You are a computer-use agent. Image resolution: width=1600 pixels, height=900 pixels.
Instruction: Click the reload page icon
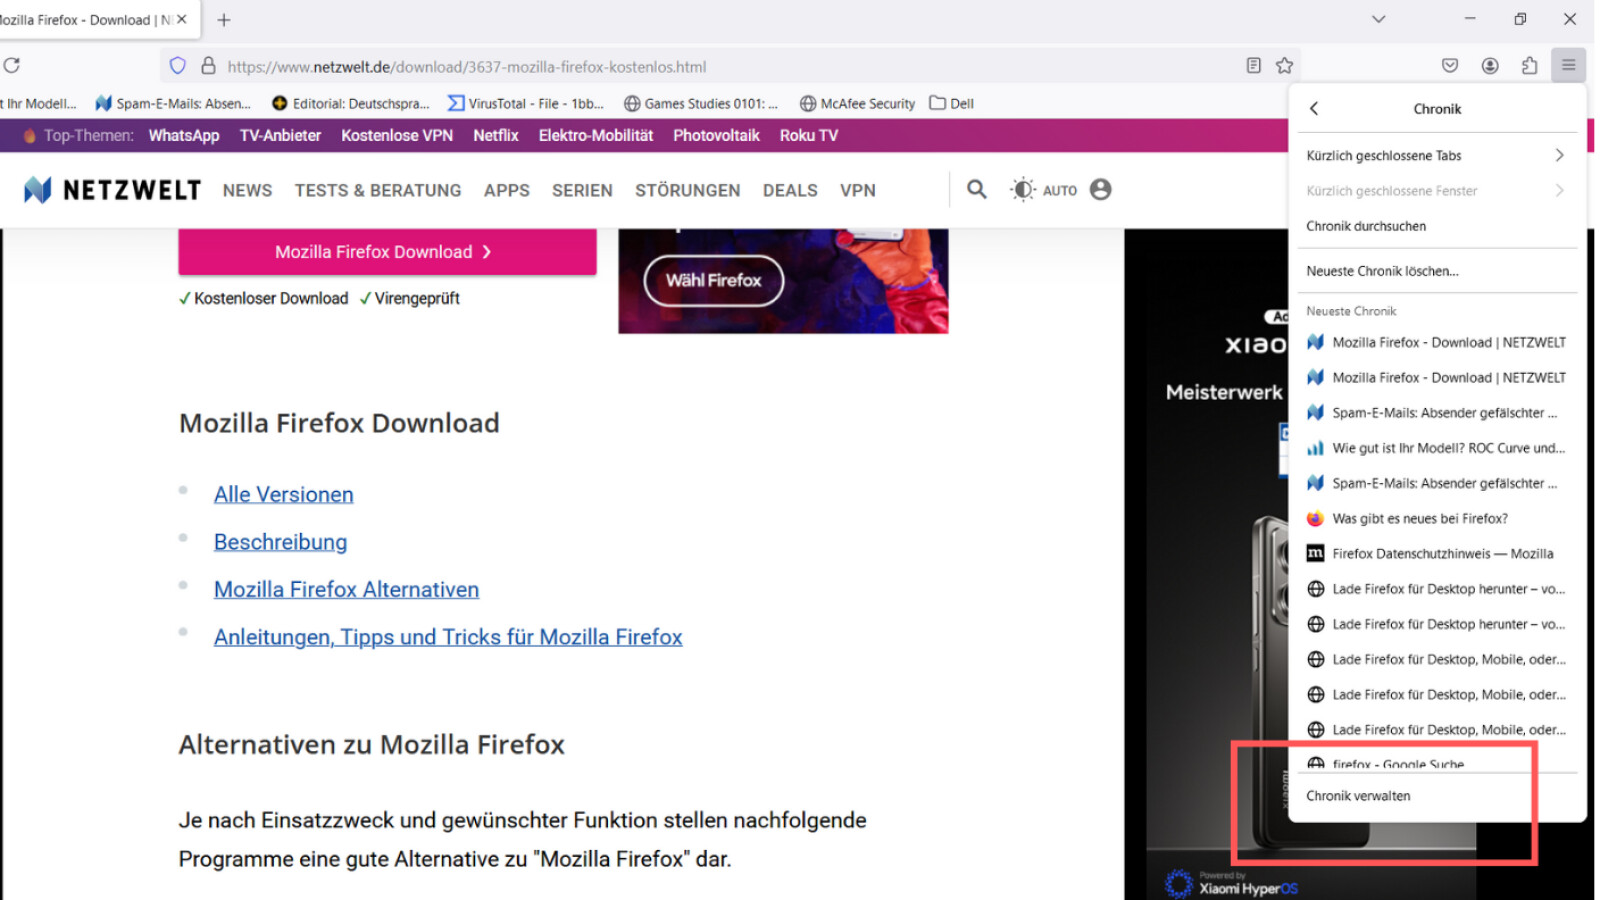12,66
